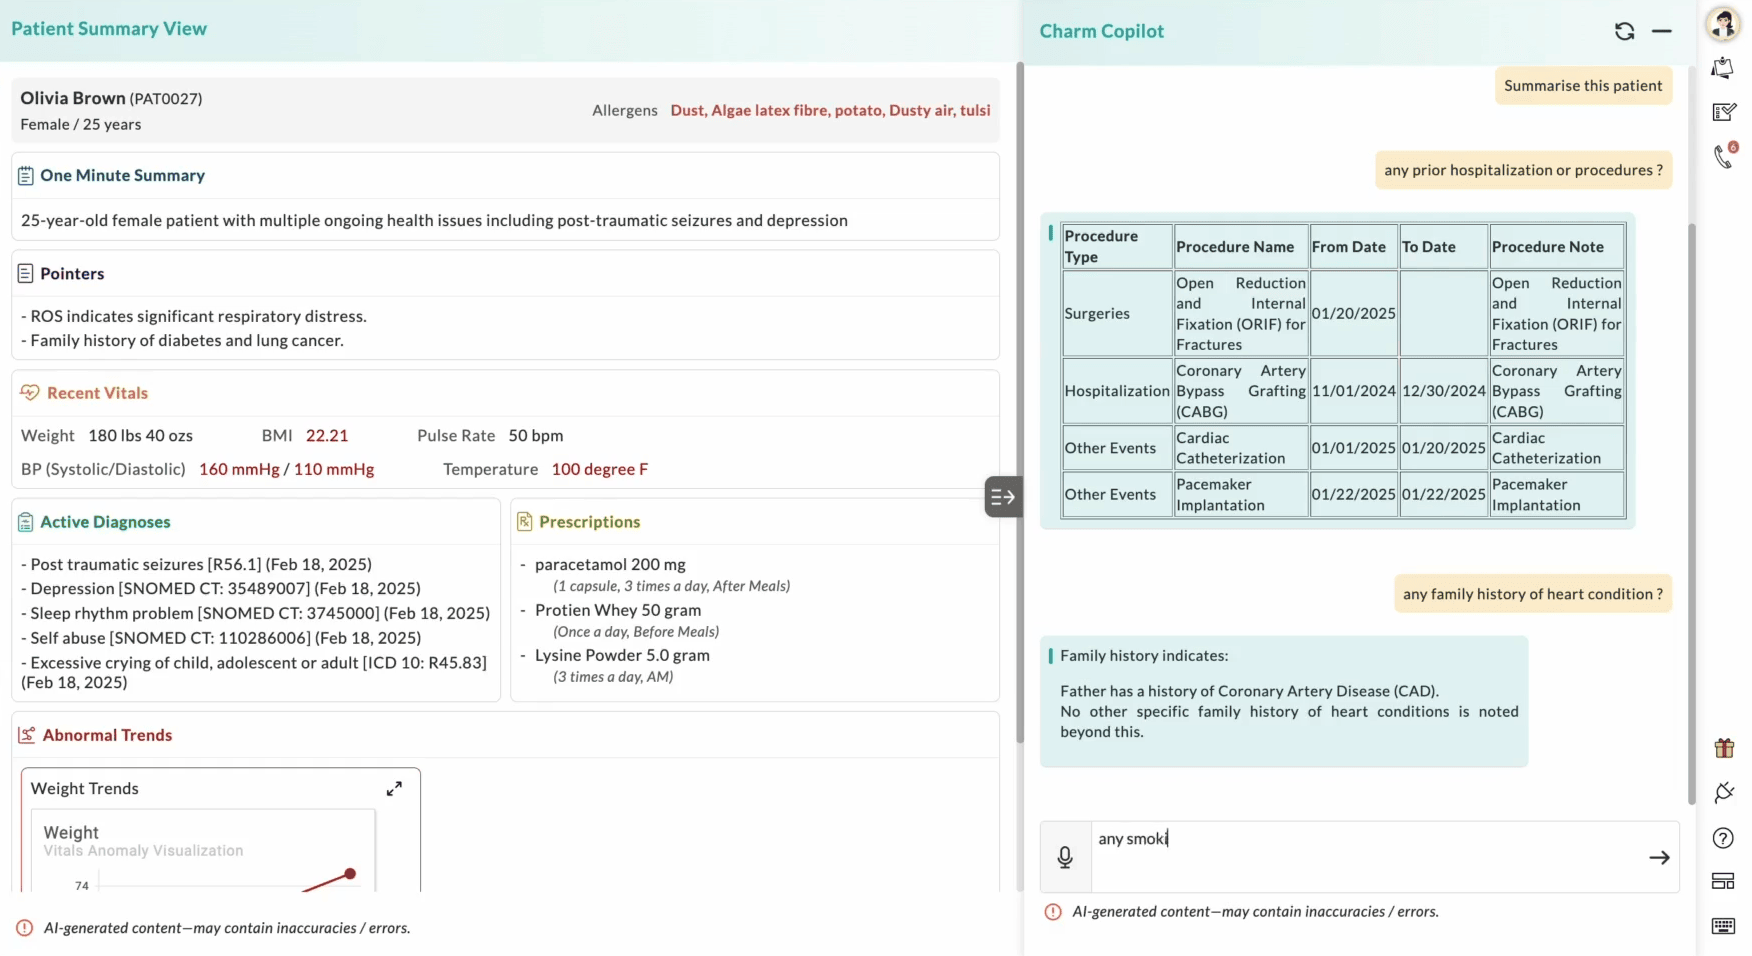This screenshot has width=1752, height=956.
Task: Click the Patient Summary View title
Action: coord(109,29)
